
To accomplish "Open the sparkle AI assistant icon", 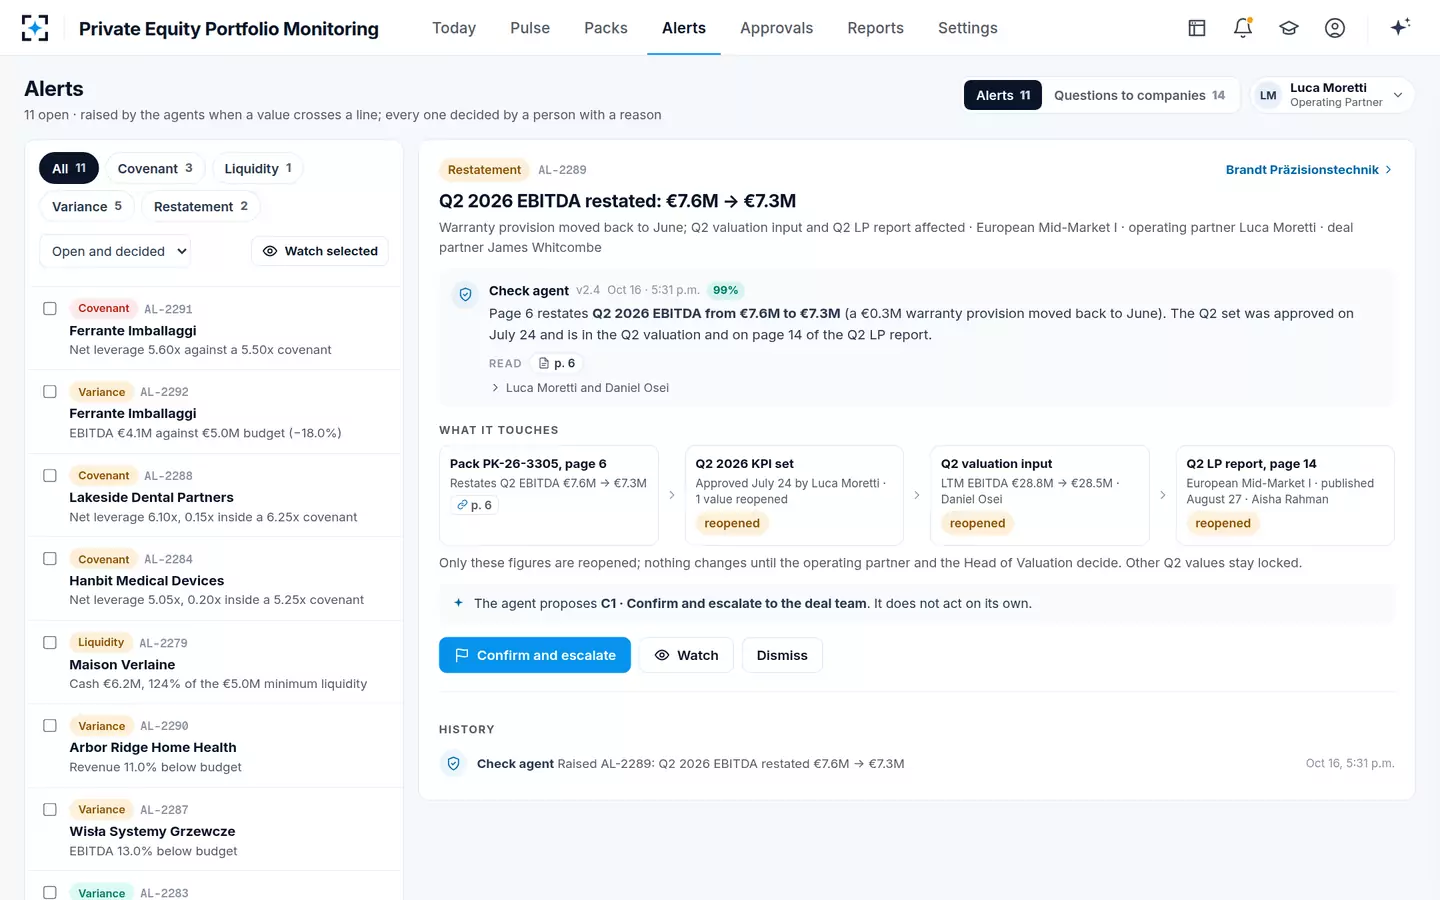I will click(1400, 27).
